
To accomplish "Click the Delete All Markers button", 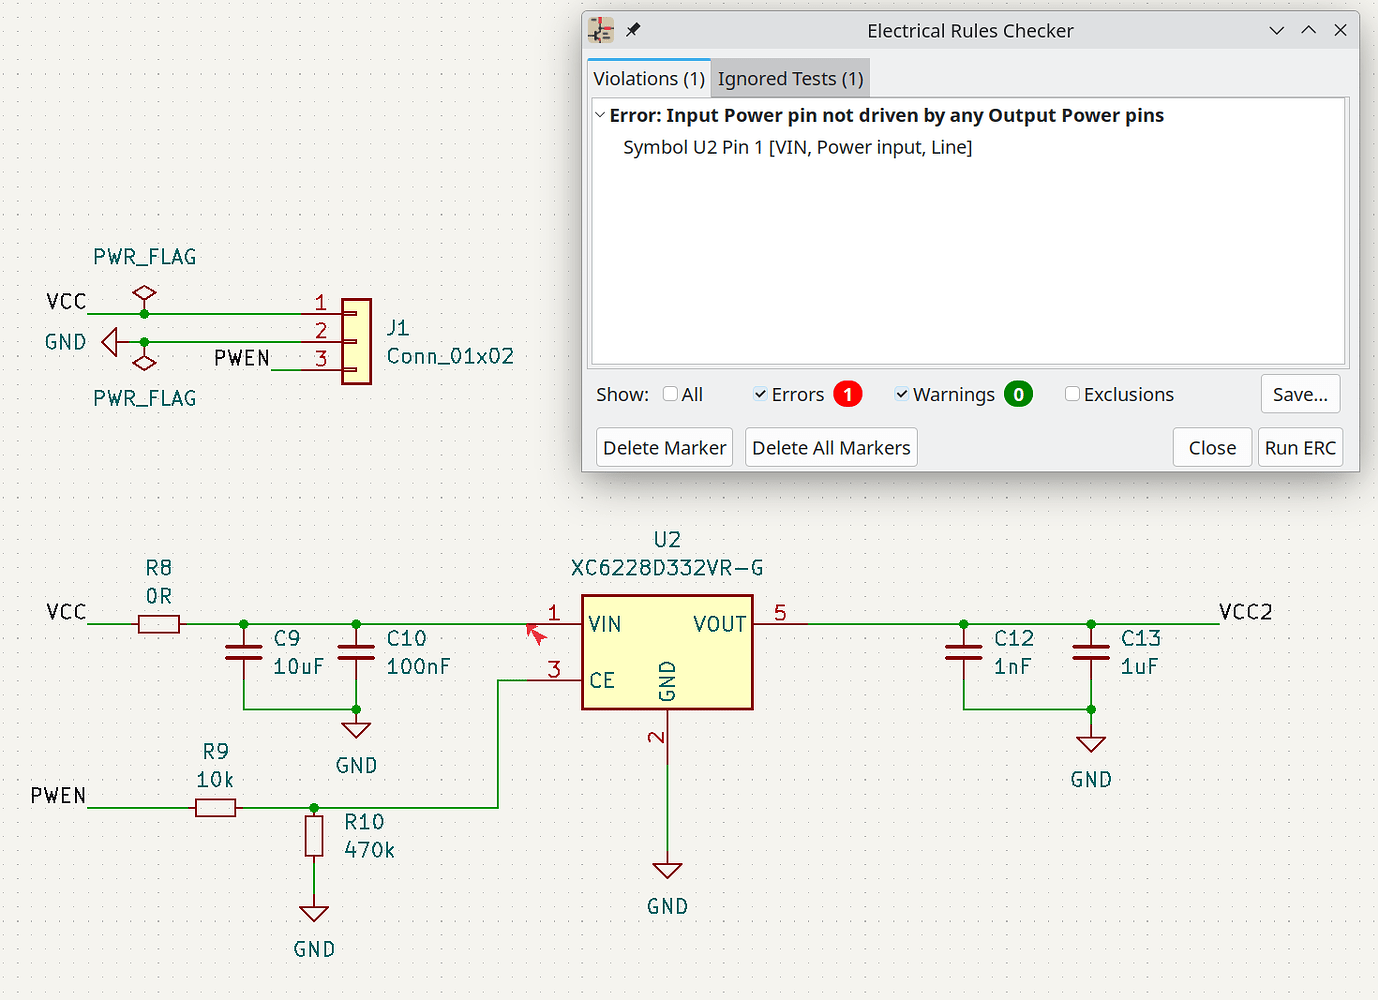I will [831, 447].
